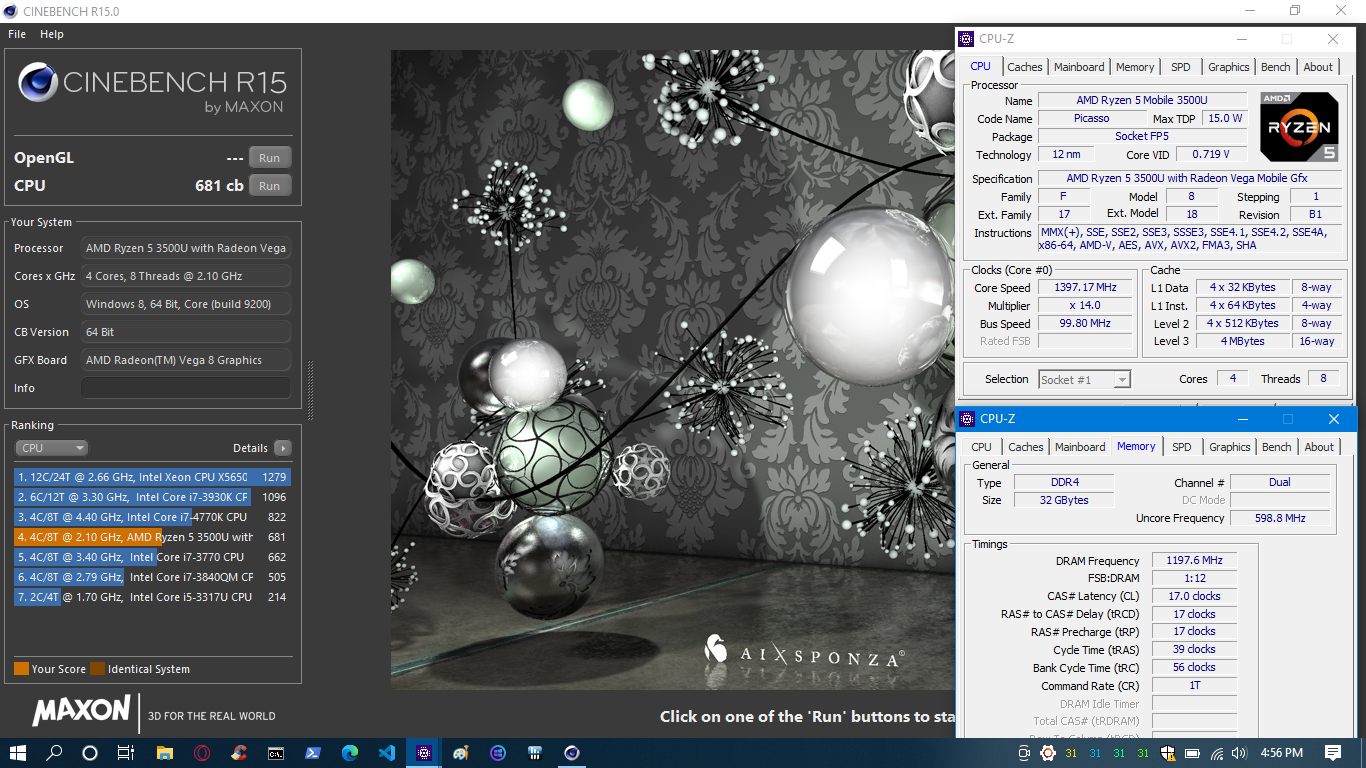The height and width of the screenshot is (768, 1366).
Task: Select Core i7-3930K ranking entry
Action: point(152,497)
